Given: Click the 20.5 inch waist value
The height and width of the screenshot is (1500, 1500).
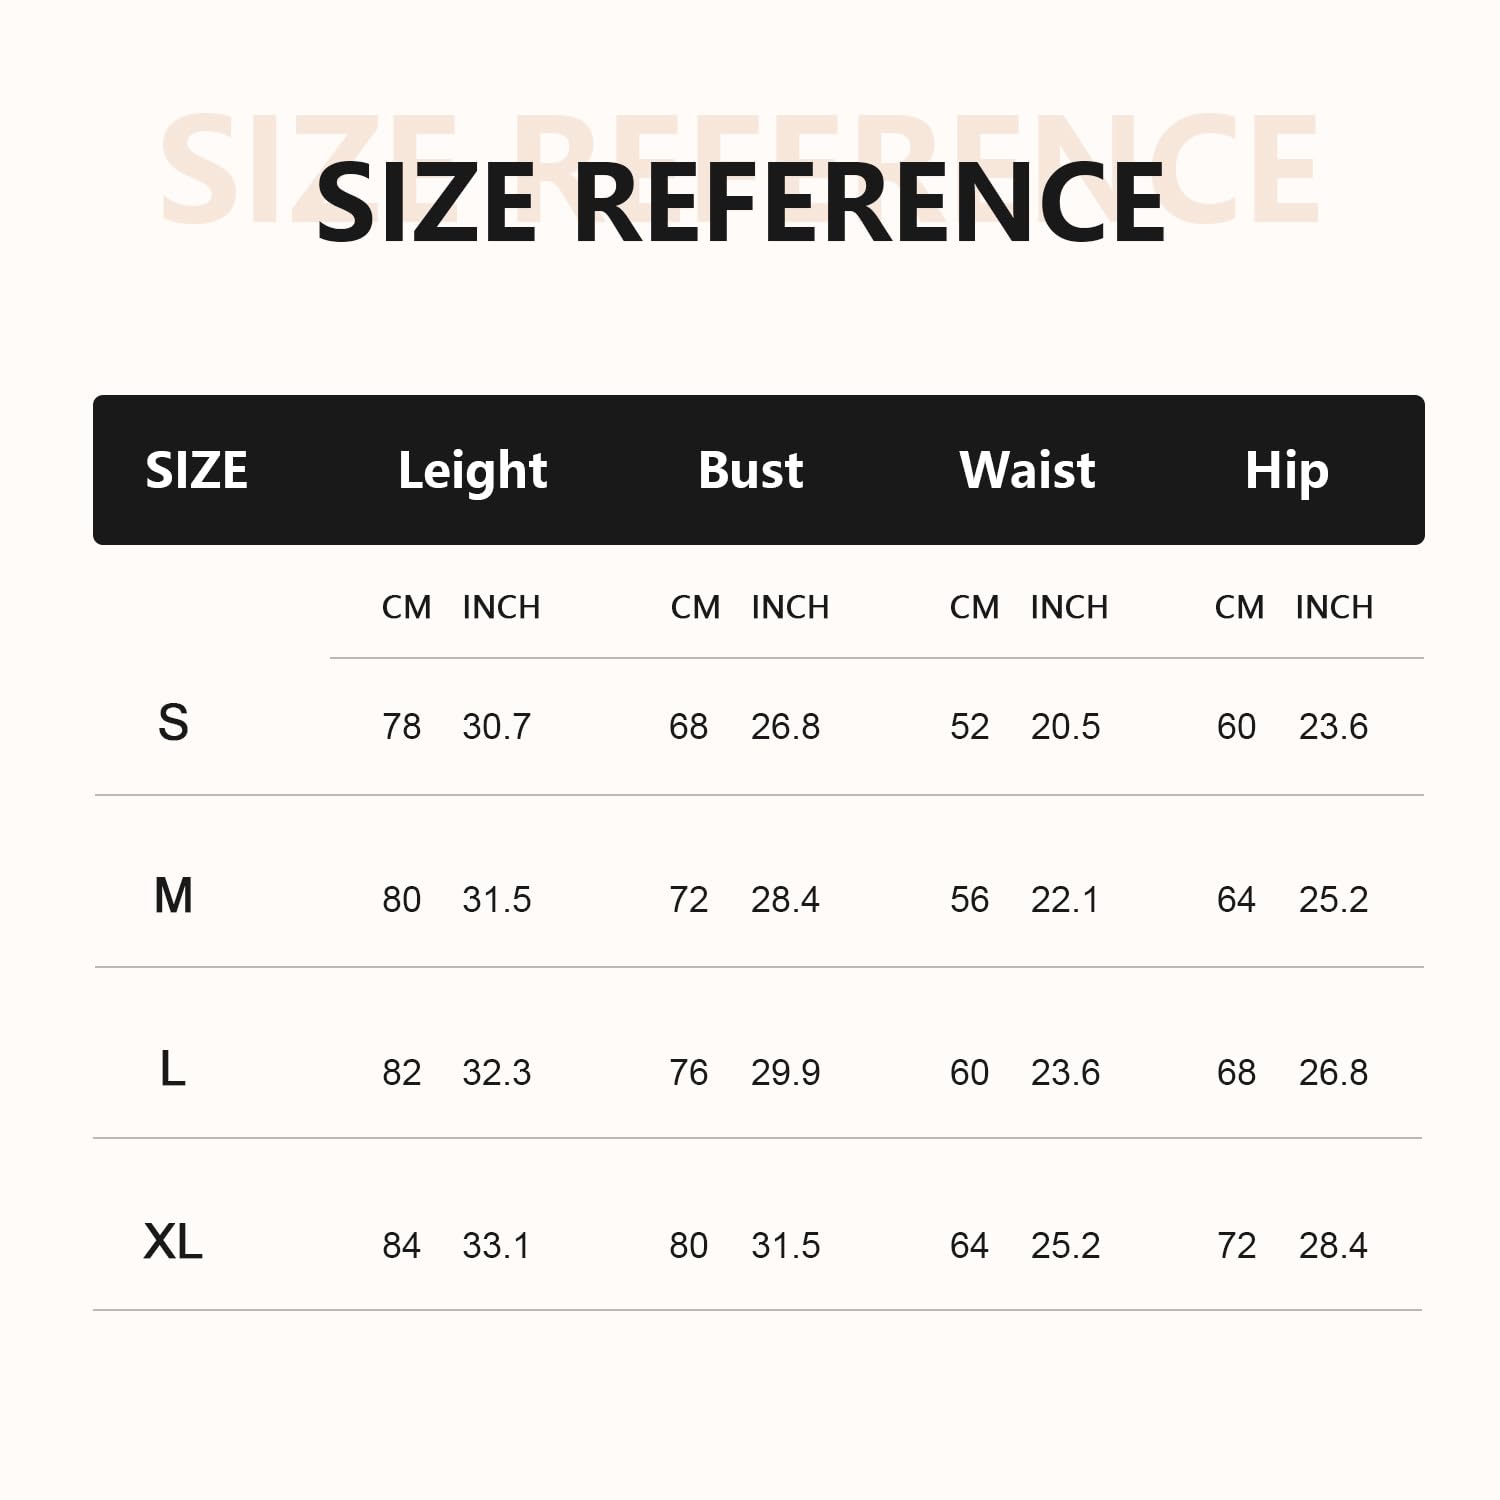Looking at the screenshot, I should pos(1065,727).
